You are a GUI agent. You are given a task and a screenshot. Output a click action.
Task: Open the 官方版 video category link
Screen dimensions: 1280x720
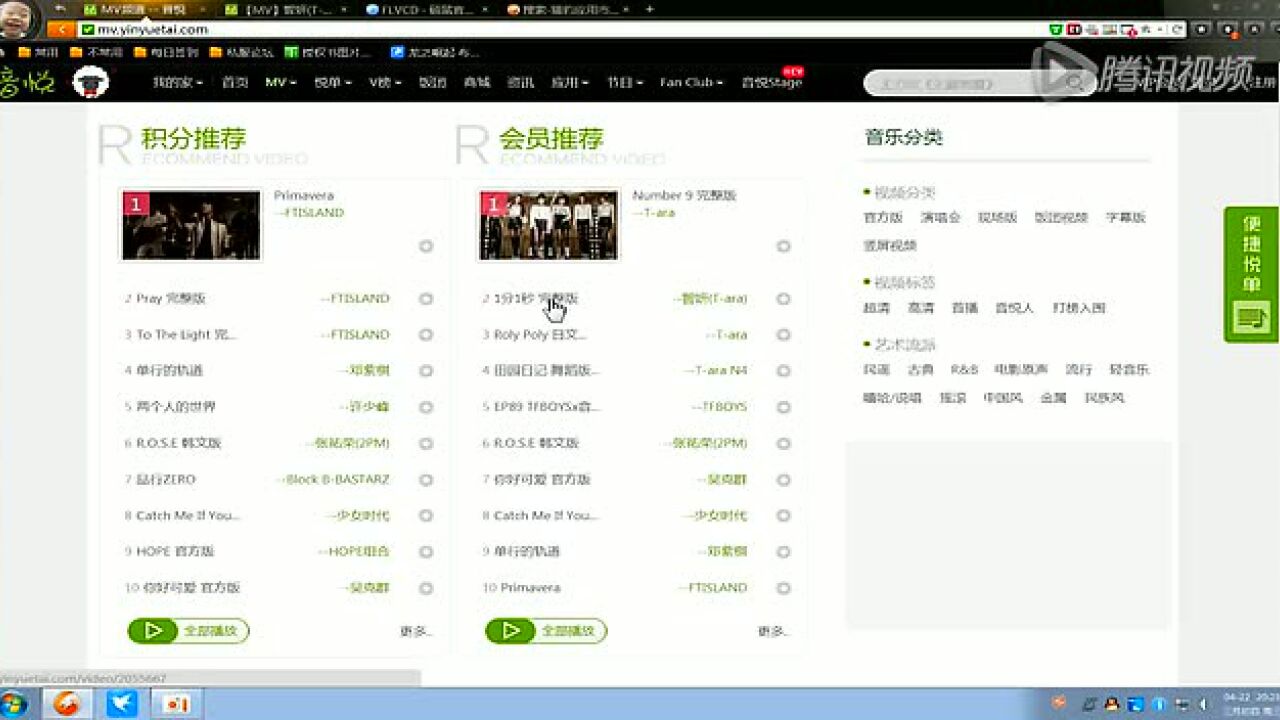coord(883,217)
